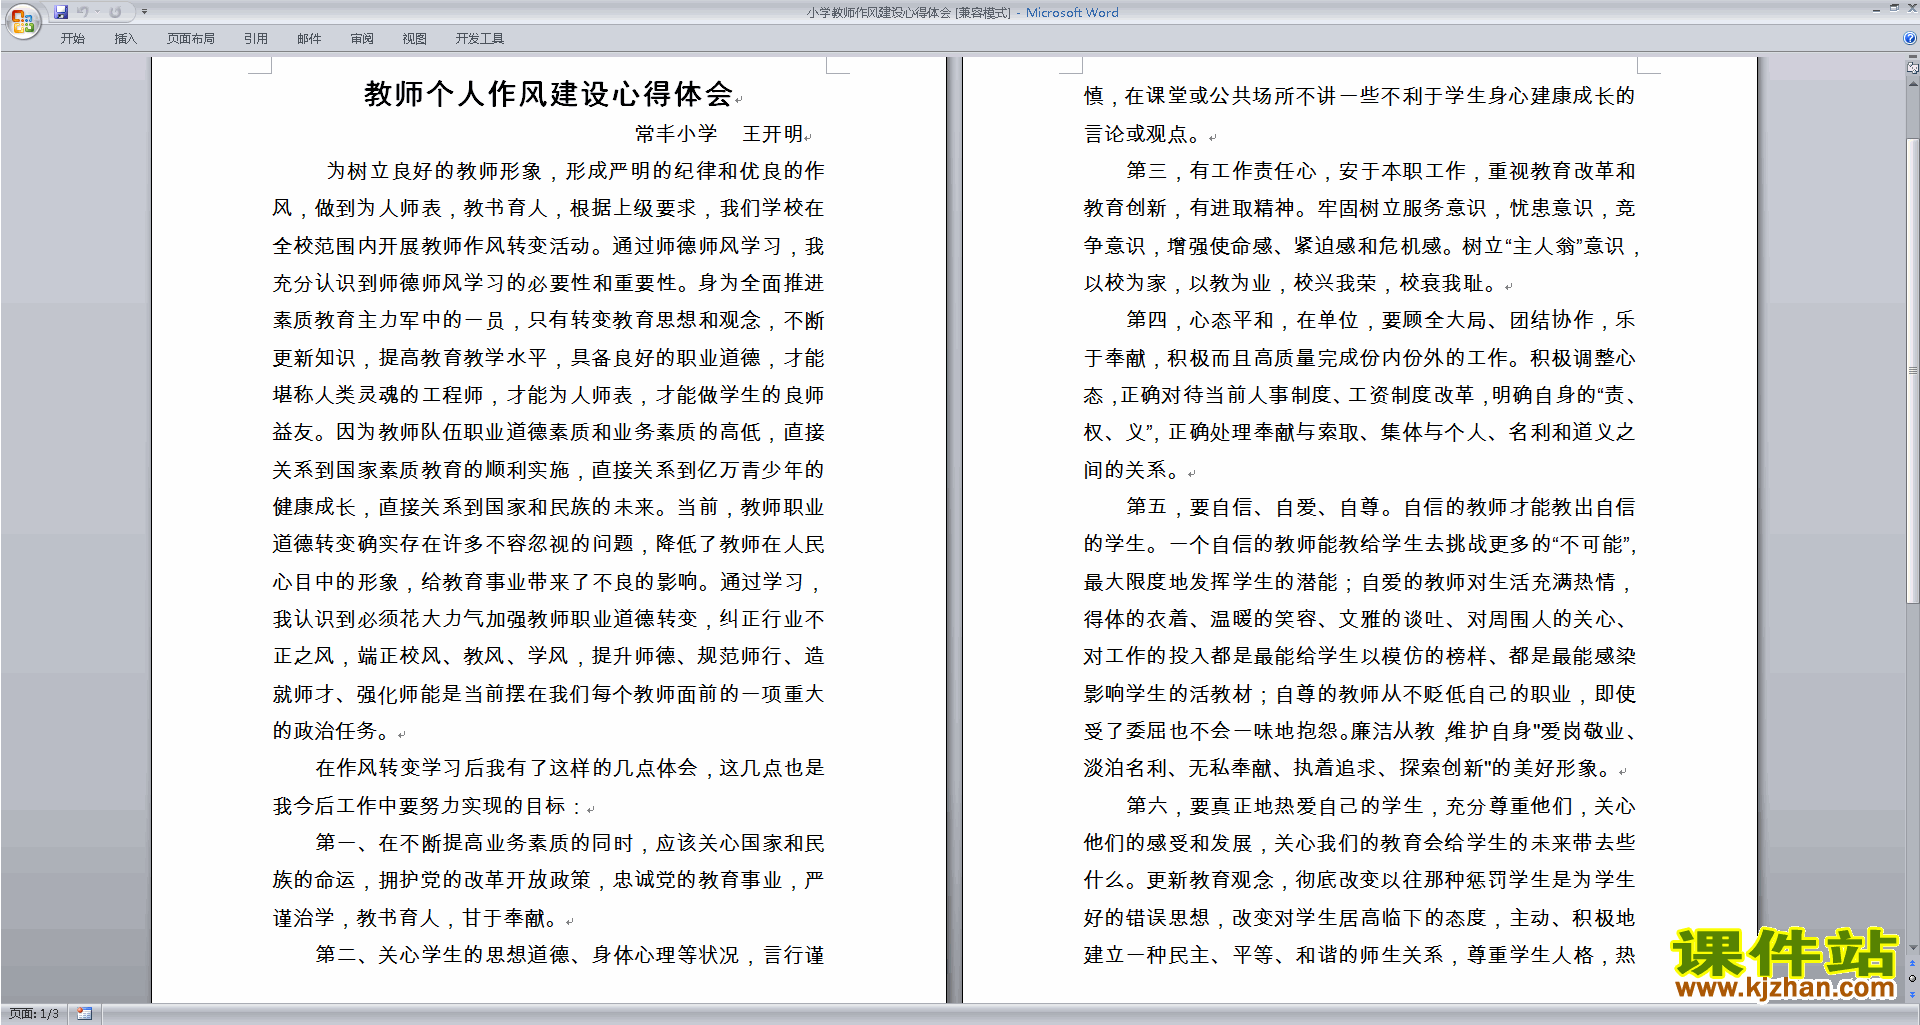Screen dimensions: 1920x1025
Task: Open the 插入 ribbon tab
Action: pyautogui.click(x=125, y=39)
